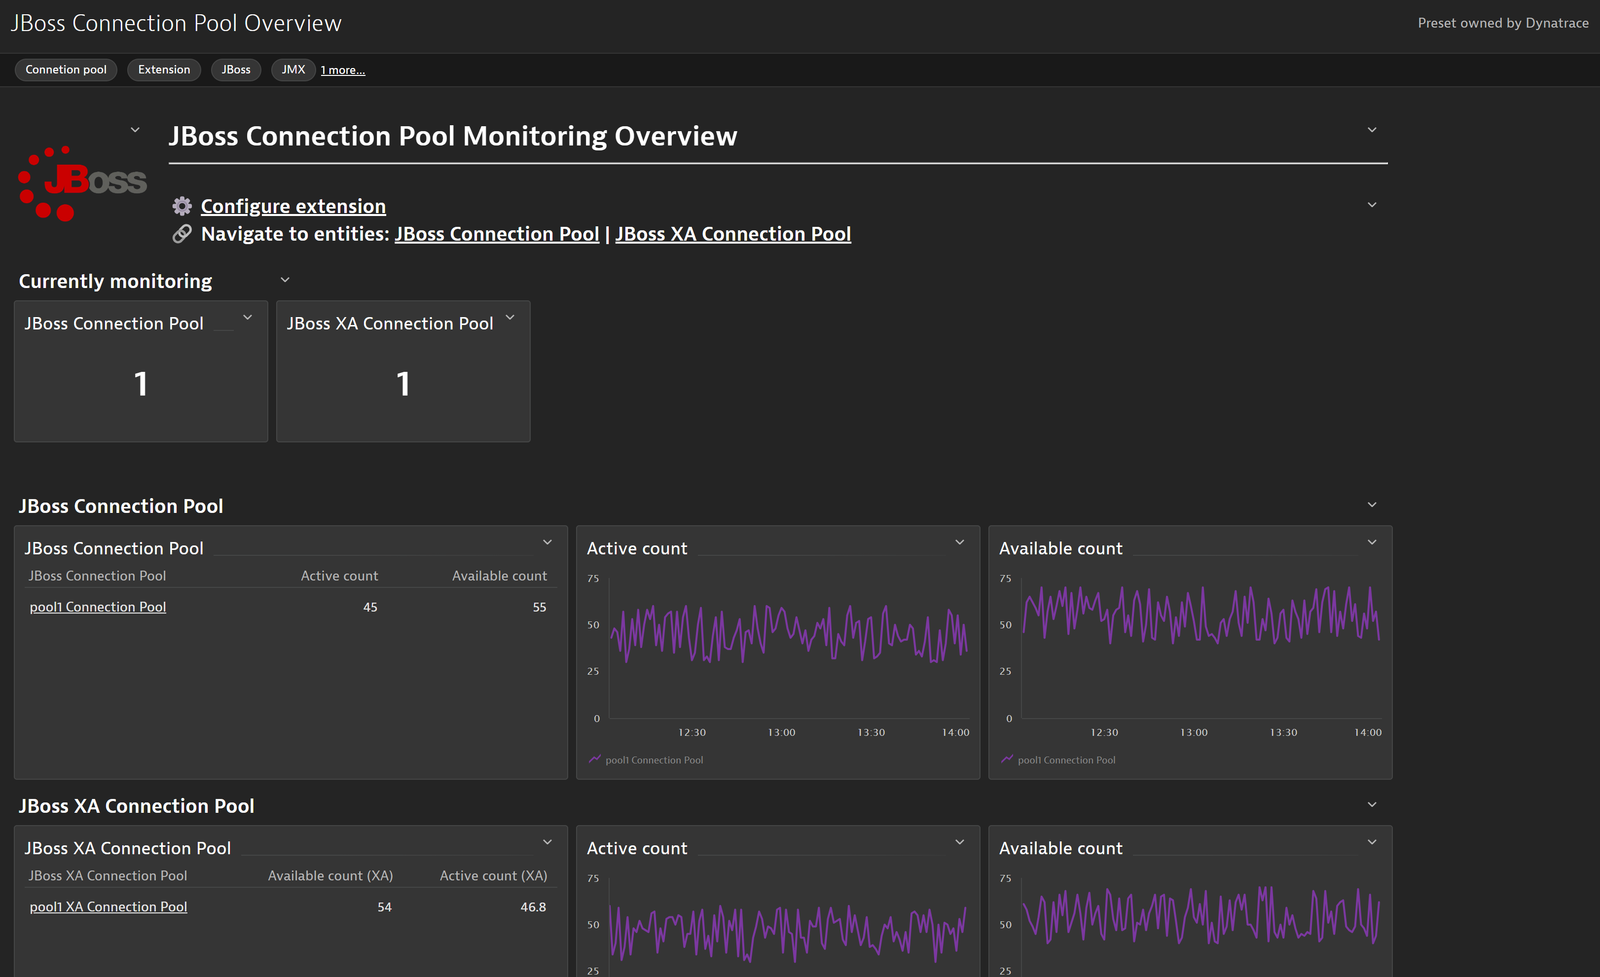Open the JBoss XA Connection Pool count tile menu
Screen dimensions: 1600x977
pos(510,318)
